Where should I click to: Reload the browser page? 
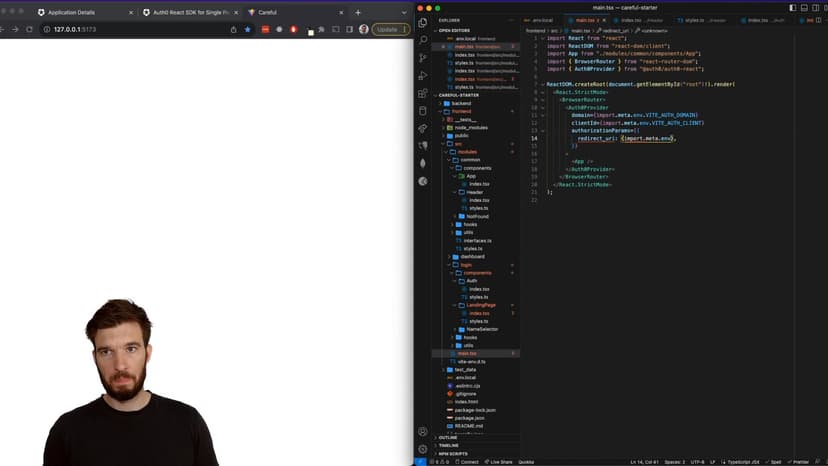29,29
